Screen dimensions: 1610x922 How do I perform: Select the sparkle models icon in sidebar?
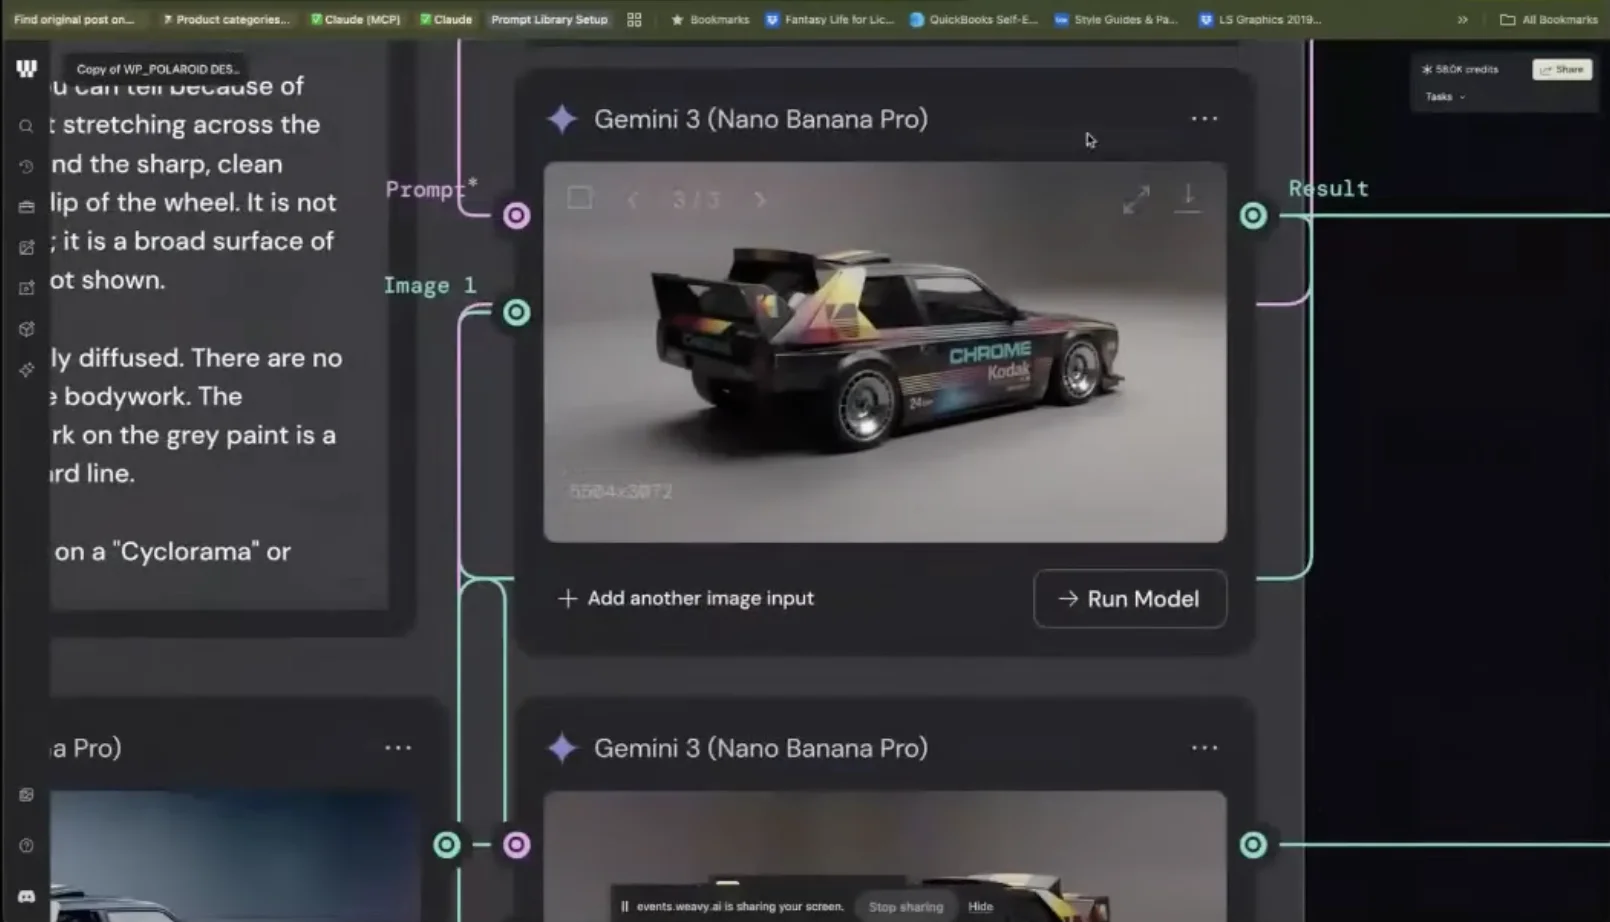27,370
